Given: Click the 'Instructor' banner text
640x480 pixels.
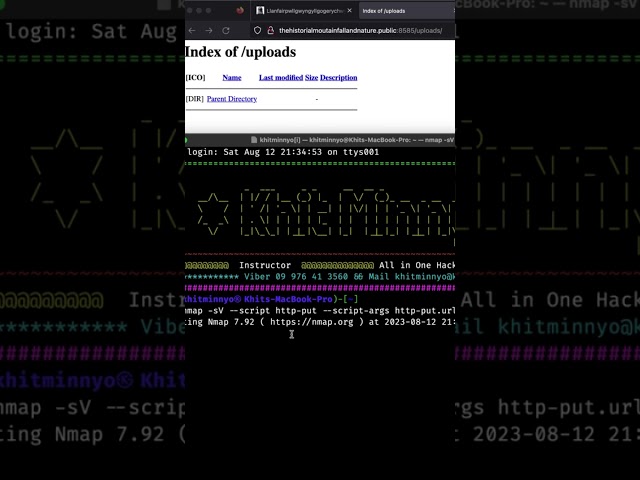Looking at the screenshot, I should (x=265, y=265).
